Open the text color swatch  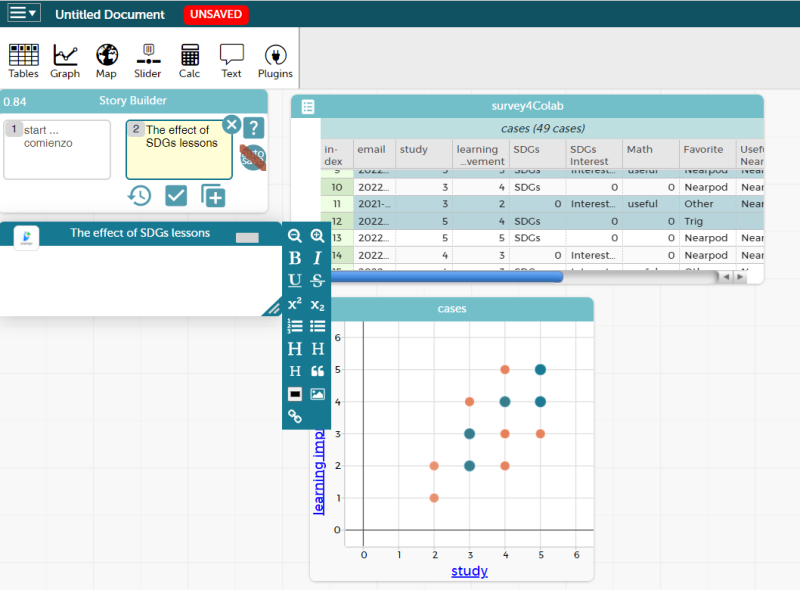pyautogui.click(x=294, y=394)
